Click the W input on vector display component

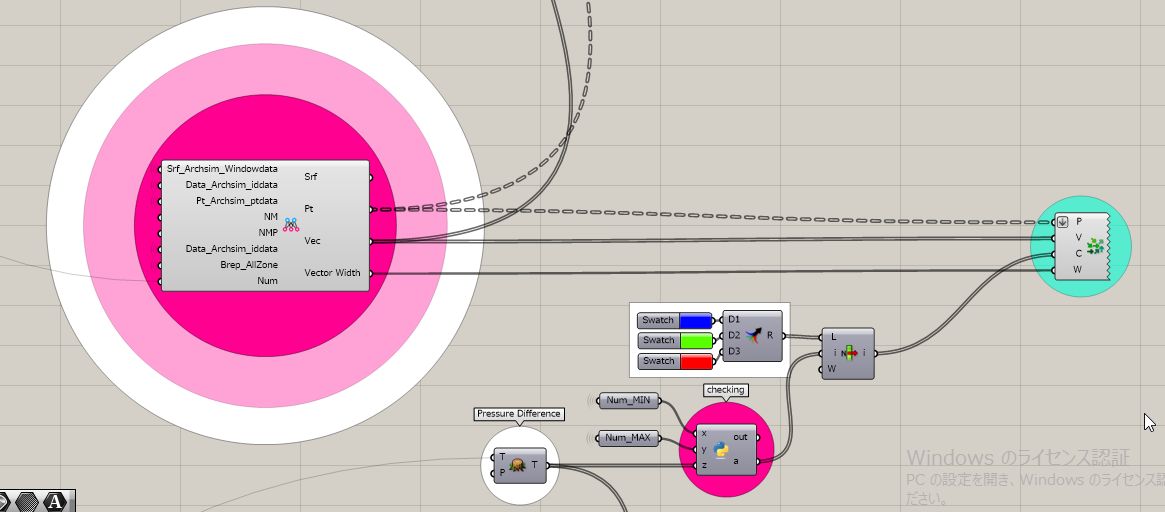(1078, 269)
